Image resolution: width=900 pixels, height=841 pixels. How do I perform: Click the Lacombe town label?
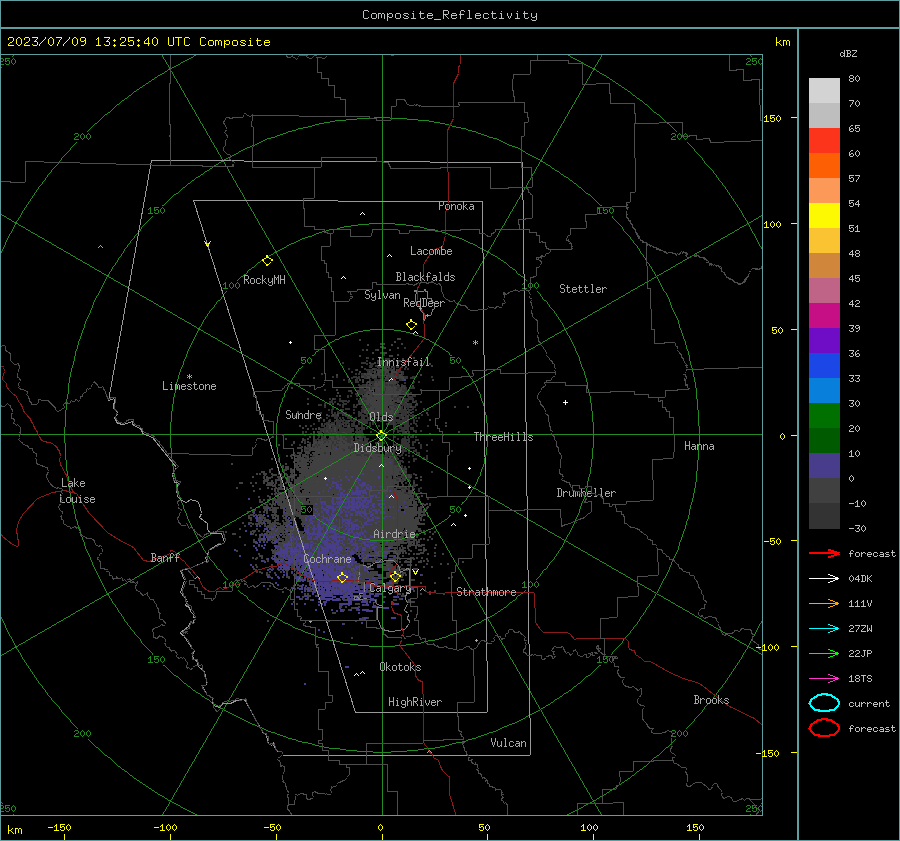431,251
